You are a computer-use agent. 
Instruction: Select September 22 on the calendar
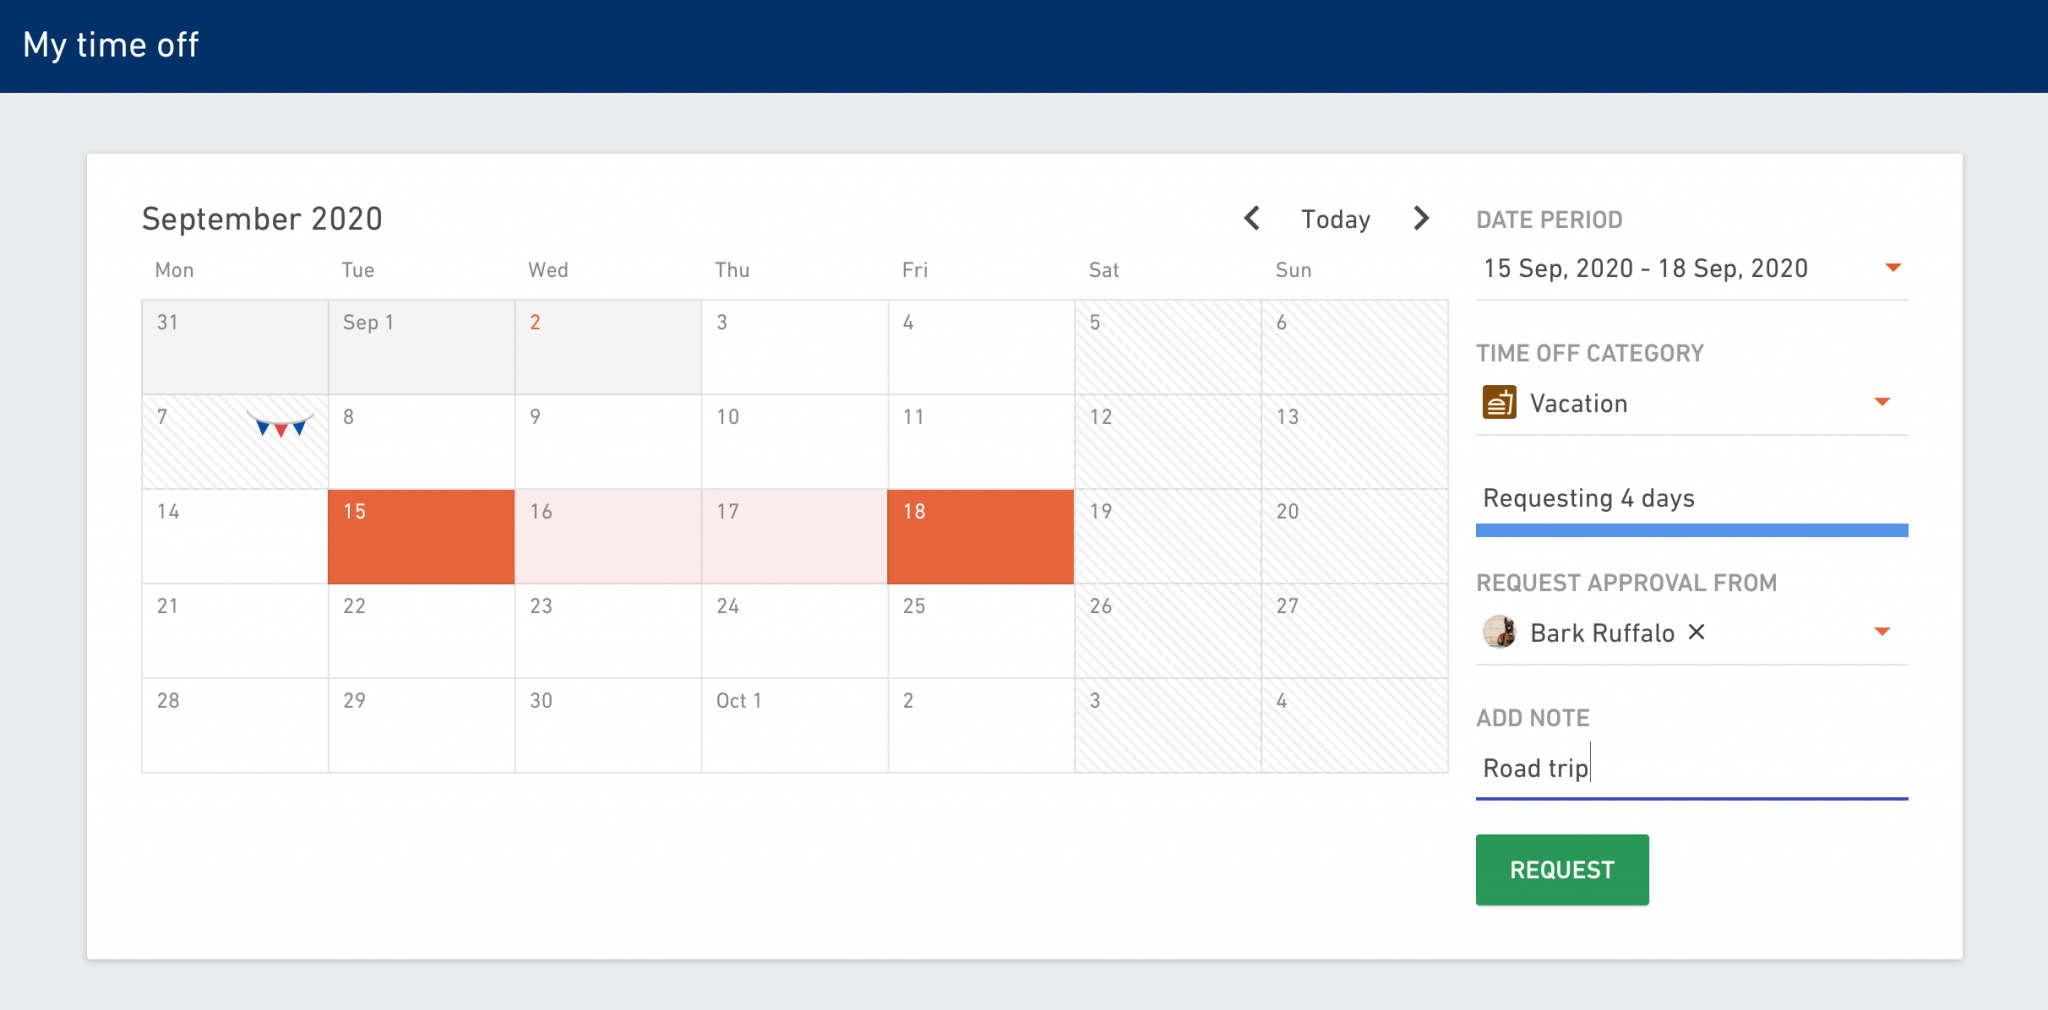click(421, 631)
